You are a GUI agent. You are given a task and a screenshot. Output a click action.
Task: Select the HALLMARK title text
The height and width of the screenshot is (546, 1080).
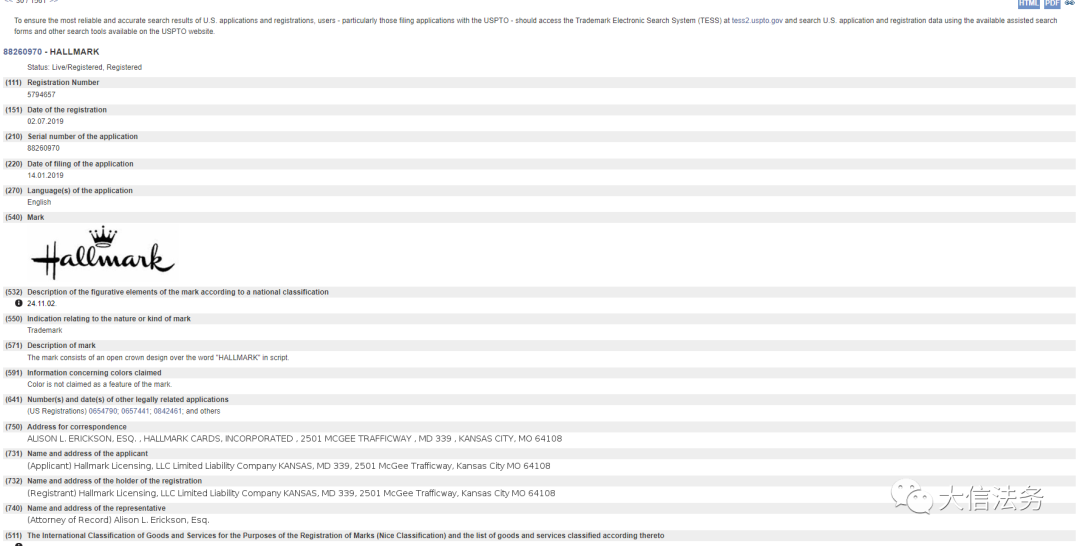(x=74, y=52)
